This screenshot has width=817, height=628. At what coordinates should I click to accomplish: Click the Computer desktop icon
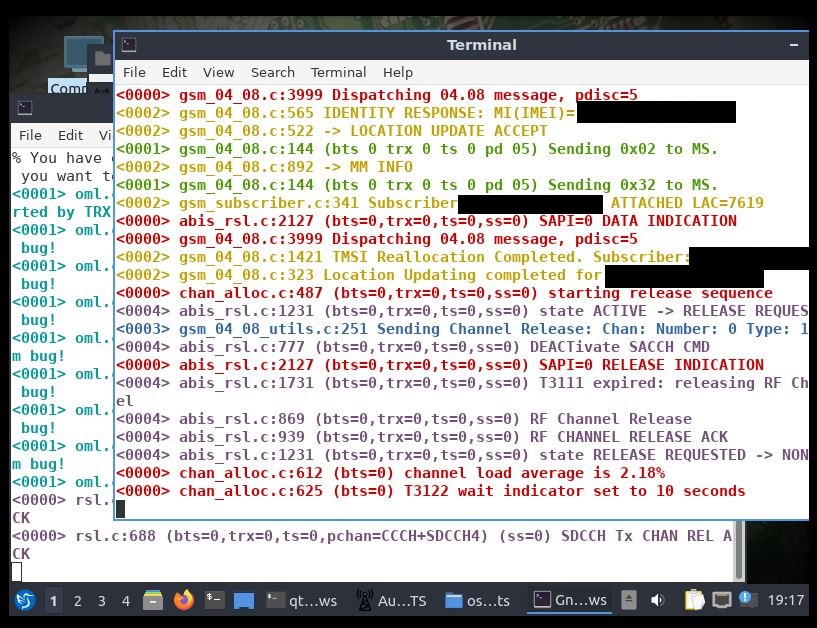pyautogui.click(x=79, y=66)
